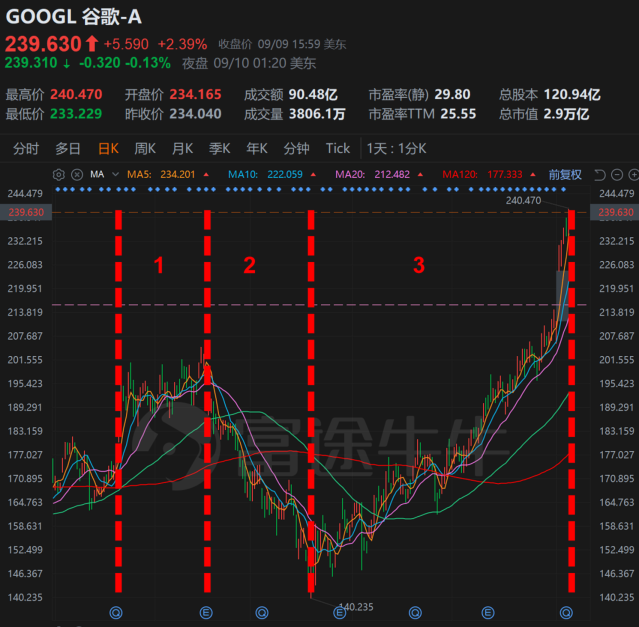Click the red 239.630 closing price
Viewport: 639px width, 627px height.
pyautogui.click(x=44, y=44)
